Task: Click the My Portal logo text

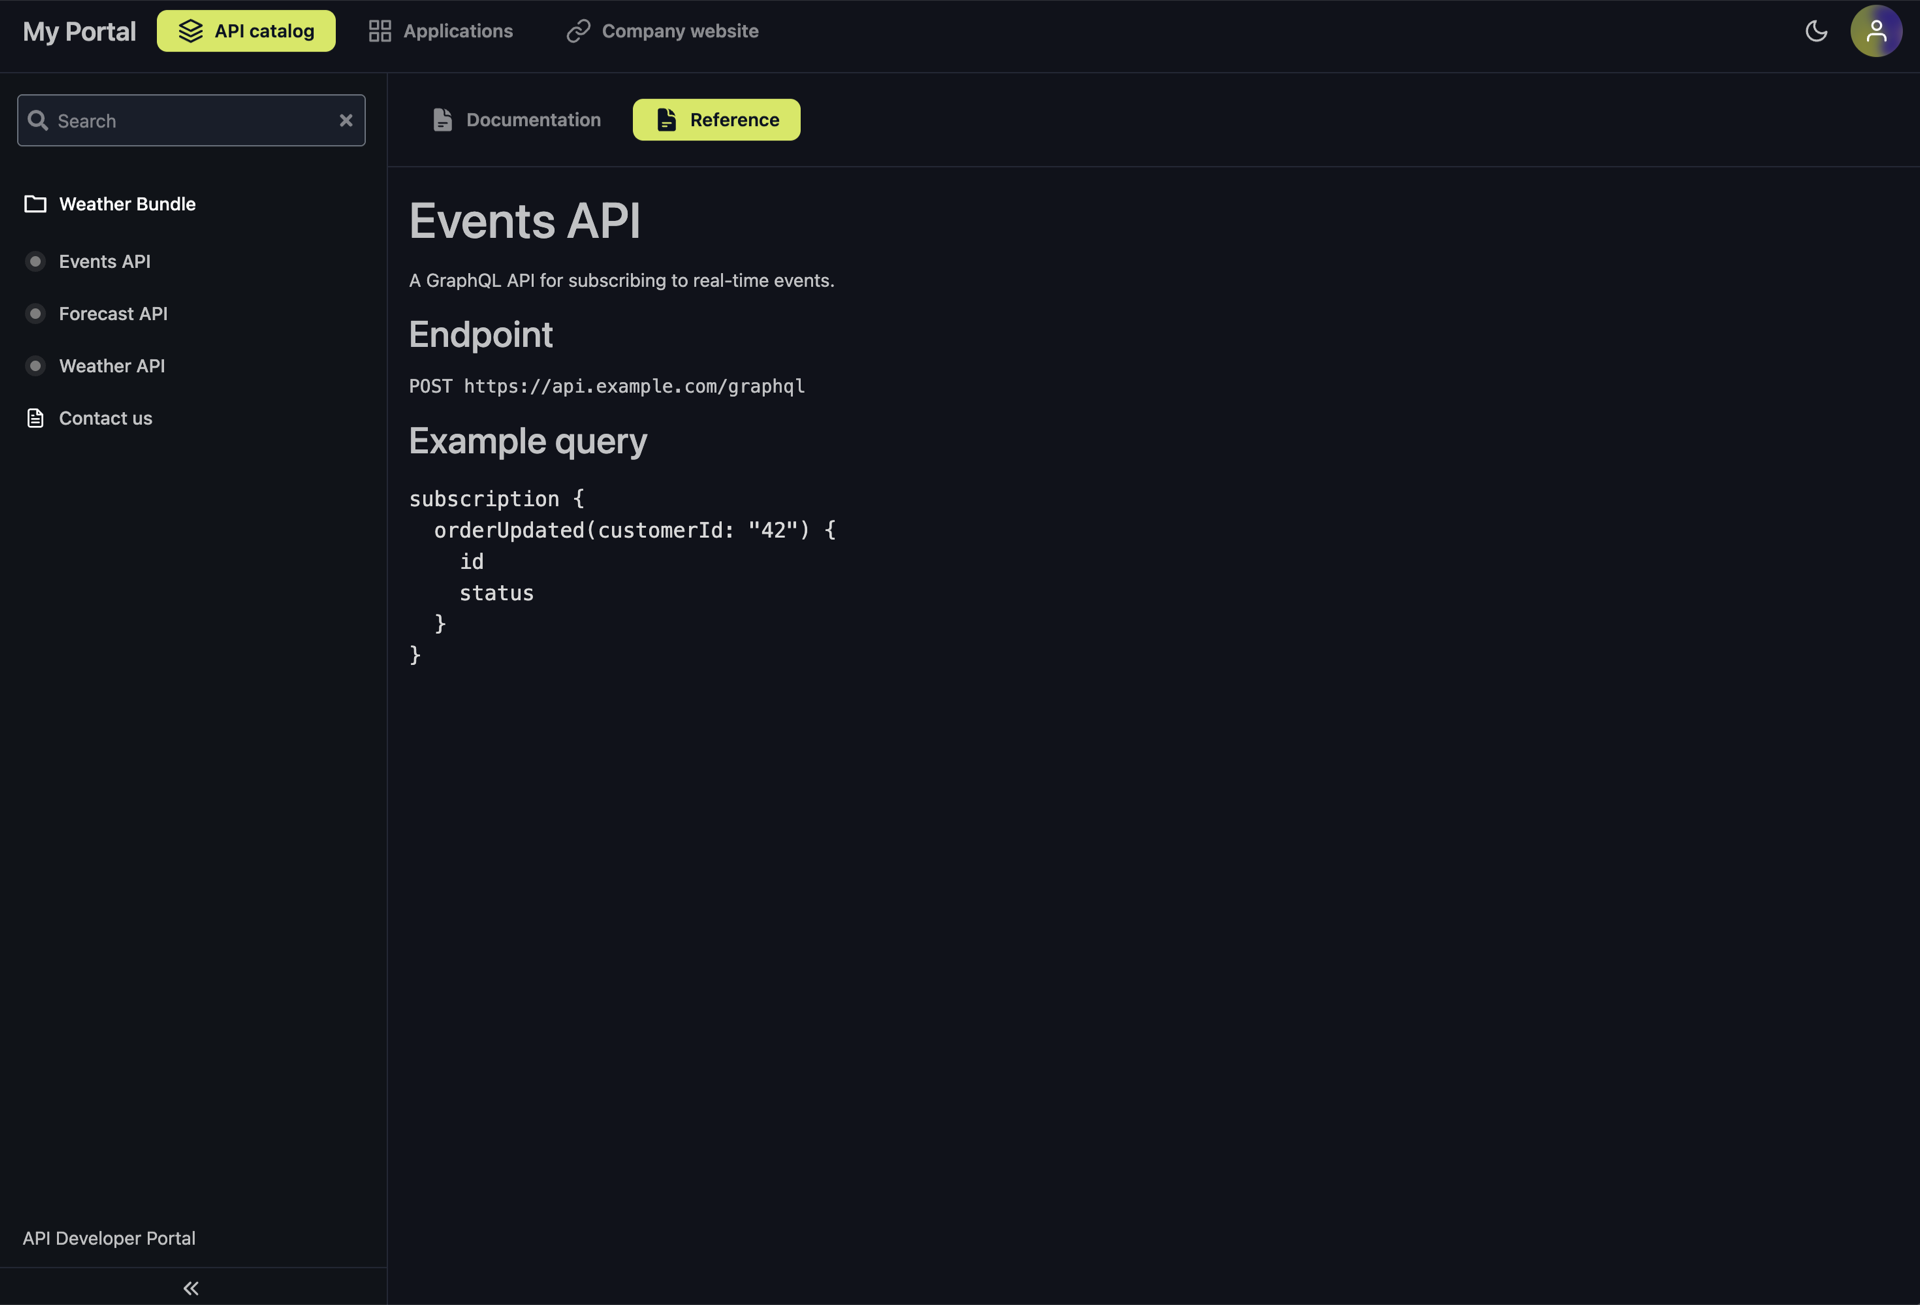Action: pyautogui.click(x=79, y=31)
